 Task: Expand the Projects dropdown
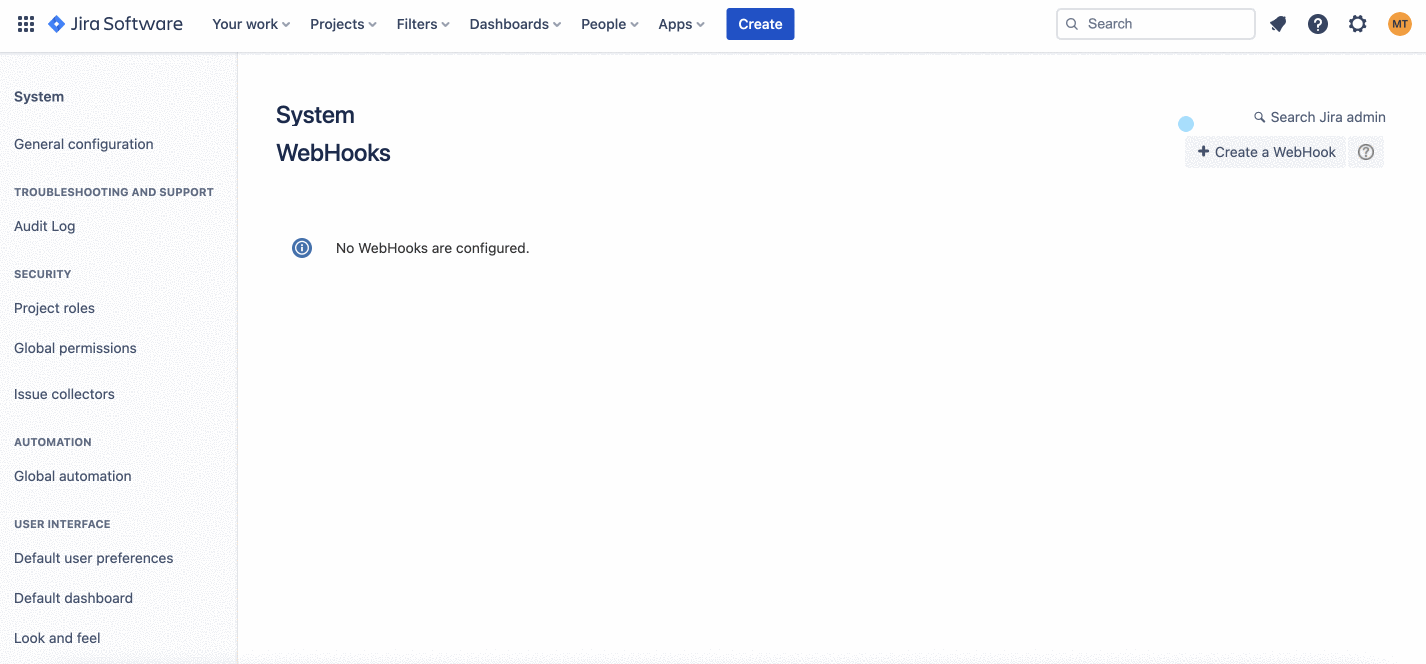pos(343,24)
